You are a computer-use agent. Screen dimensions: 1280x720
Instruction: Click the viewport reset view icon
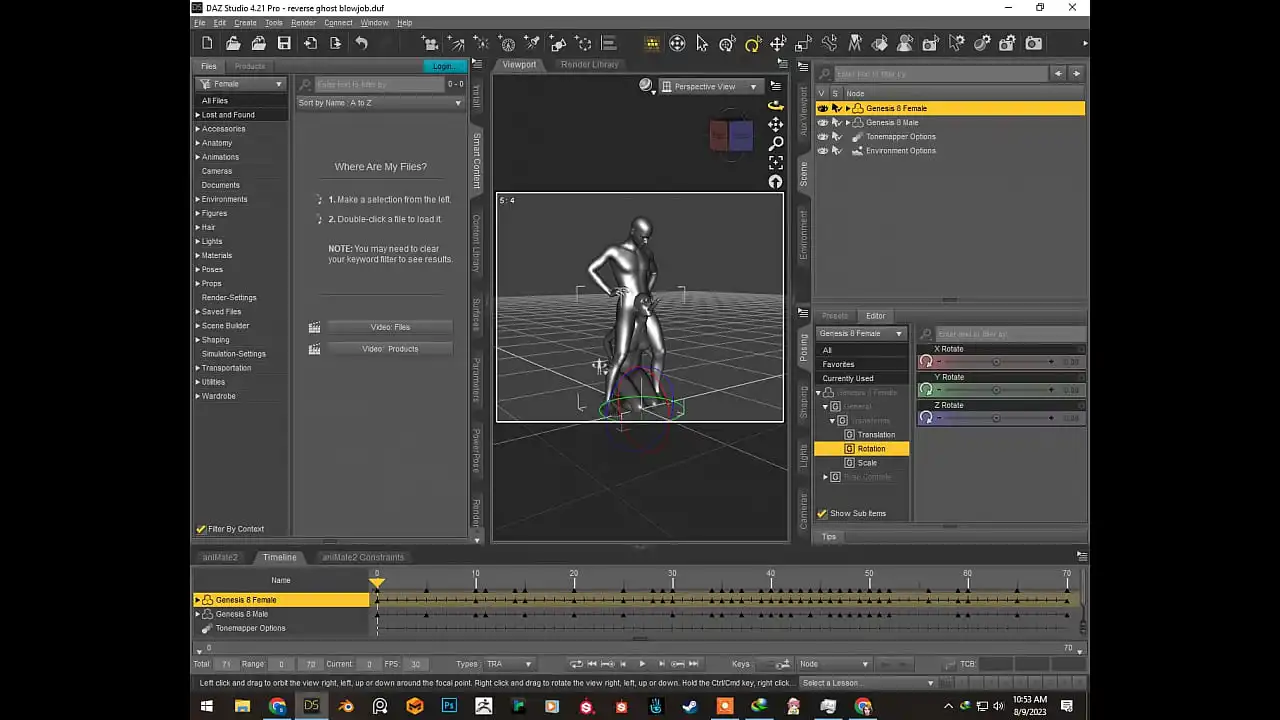pos(775,181)
